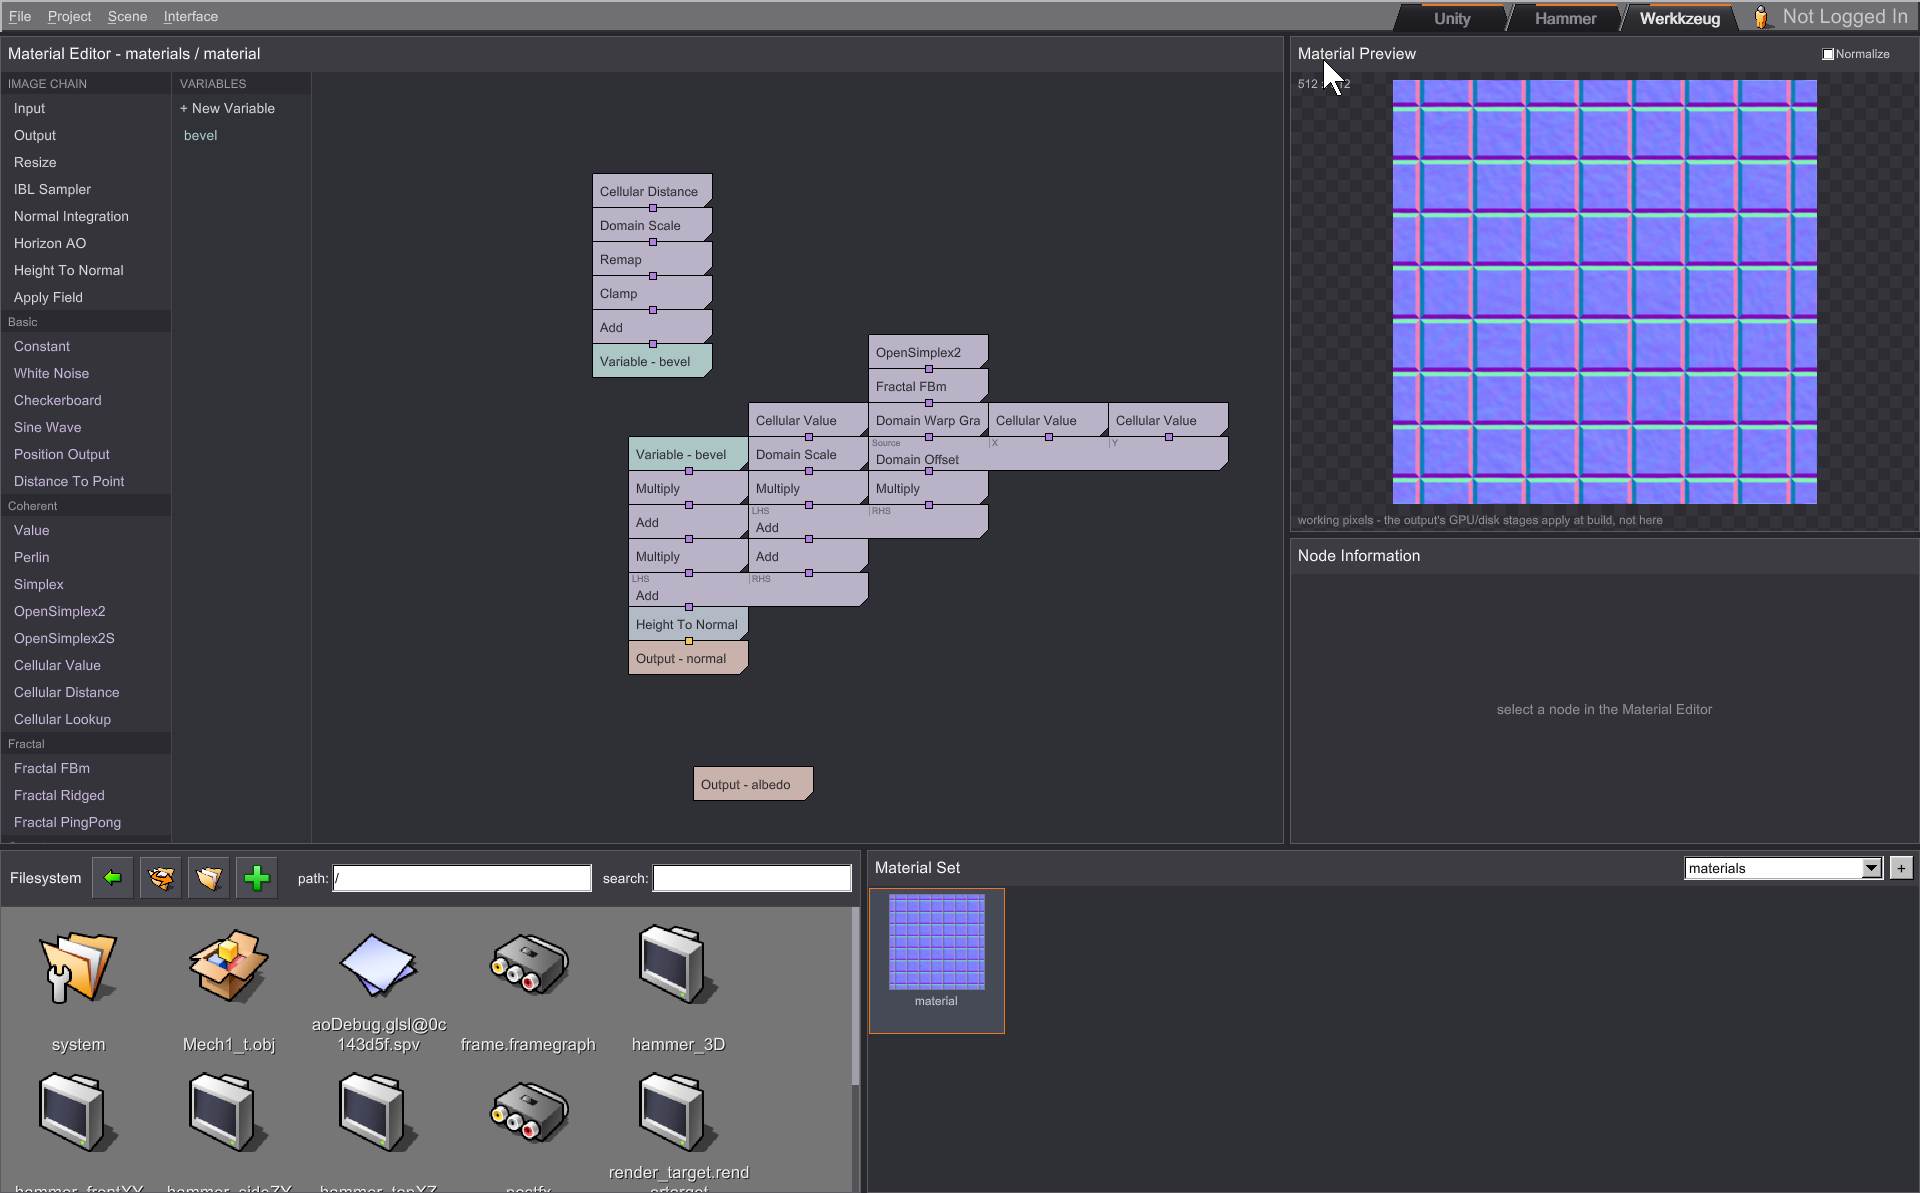The height and width of the screenshot is (1193, 1920).
Task: Click the green back arrow in Filesystem
Action: [112, 878]
